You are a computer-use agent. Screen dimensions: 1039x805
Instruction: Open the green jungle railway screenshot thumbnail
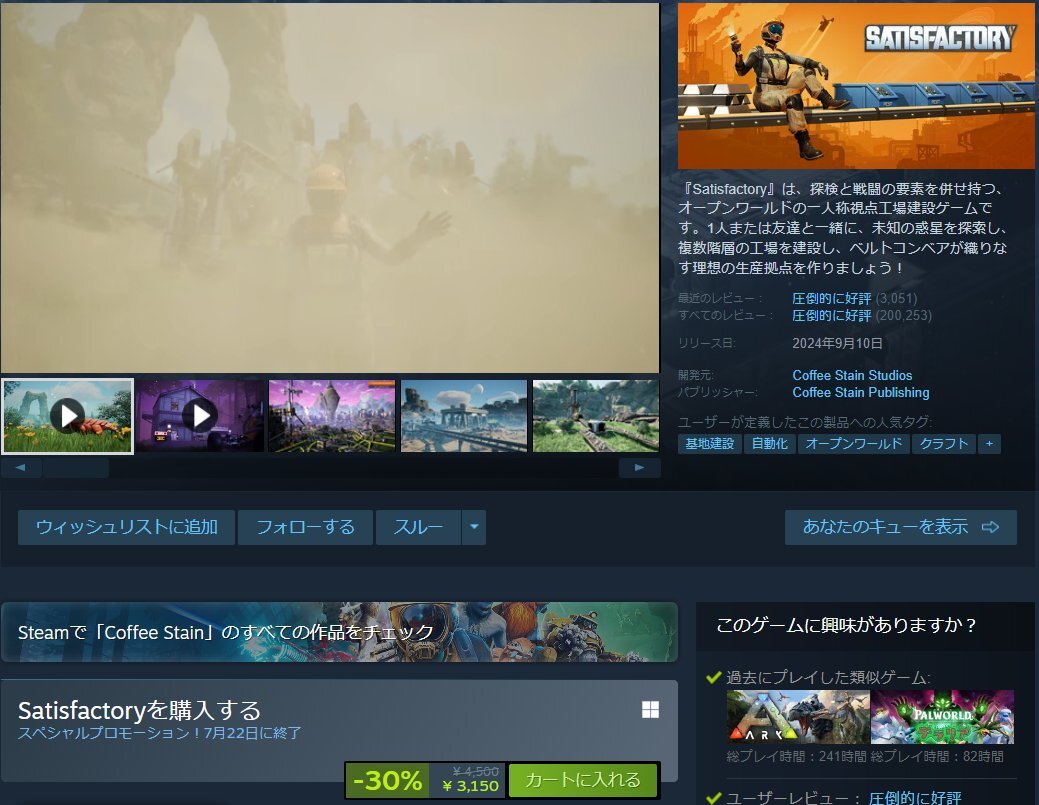coord(596,416)
